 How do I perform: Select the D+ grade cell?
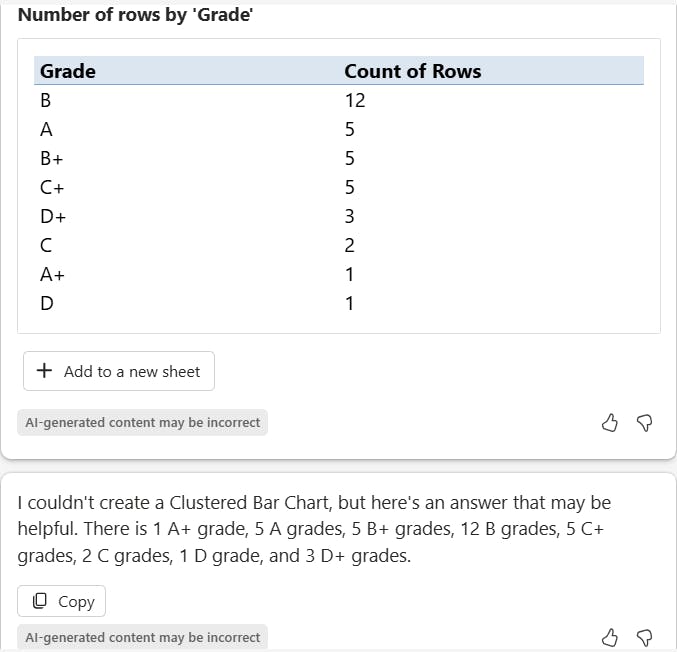(53, 216)
